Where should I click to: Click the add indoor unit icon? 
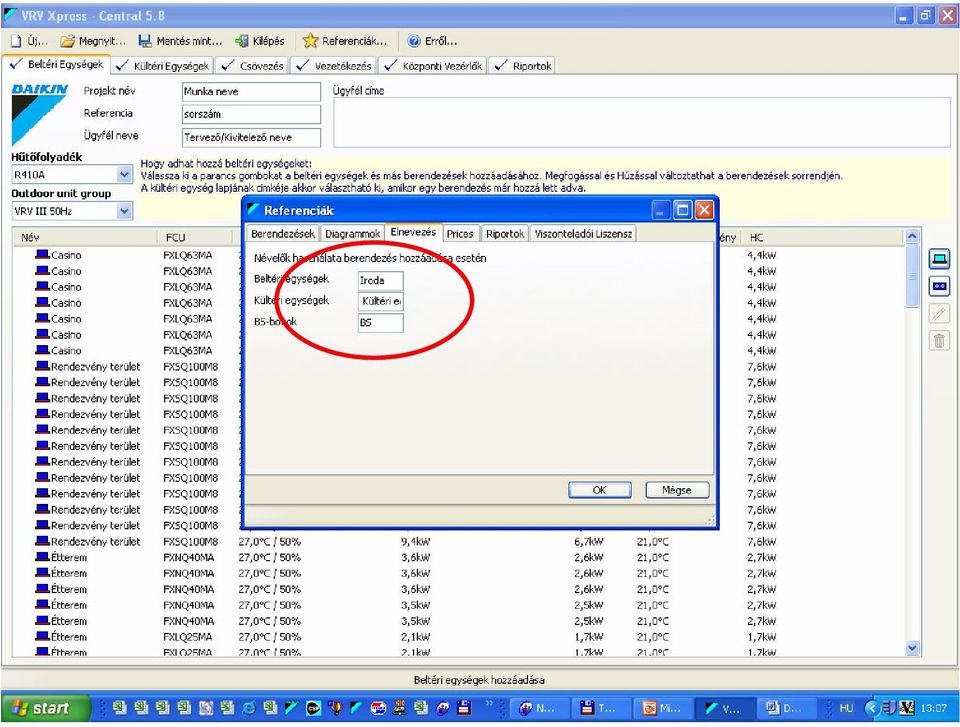coord(939,259)
